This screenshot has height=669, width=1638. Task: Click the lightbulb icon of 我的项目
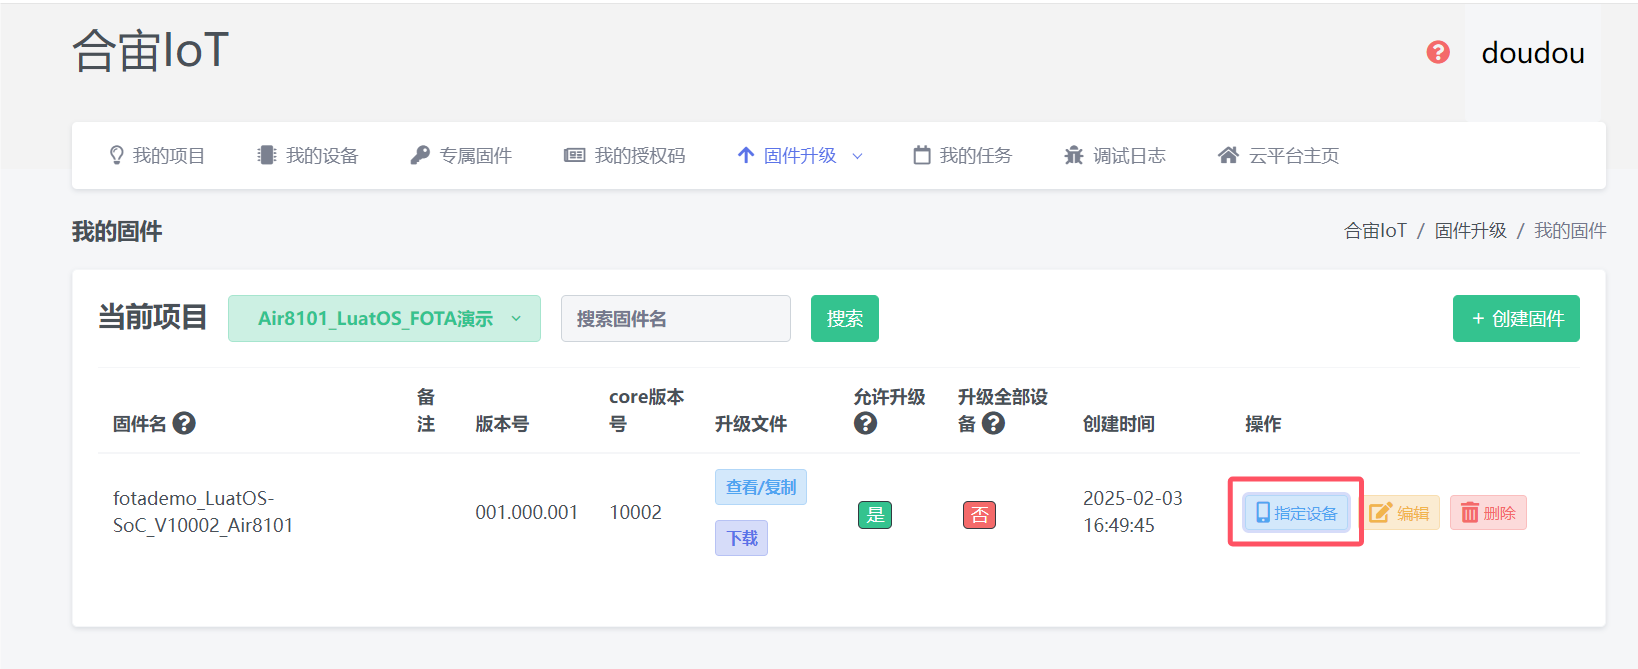coord(117,155)
